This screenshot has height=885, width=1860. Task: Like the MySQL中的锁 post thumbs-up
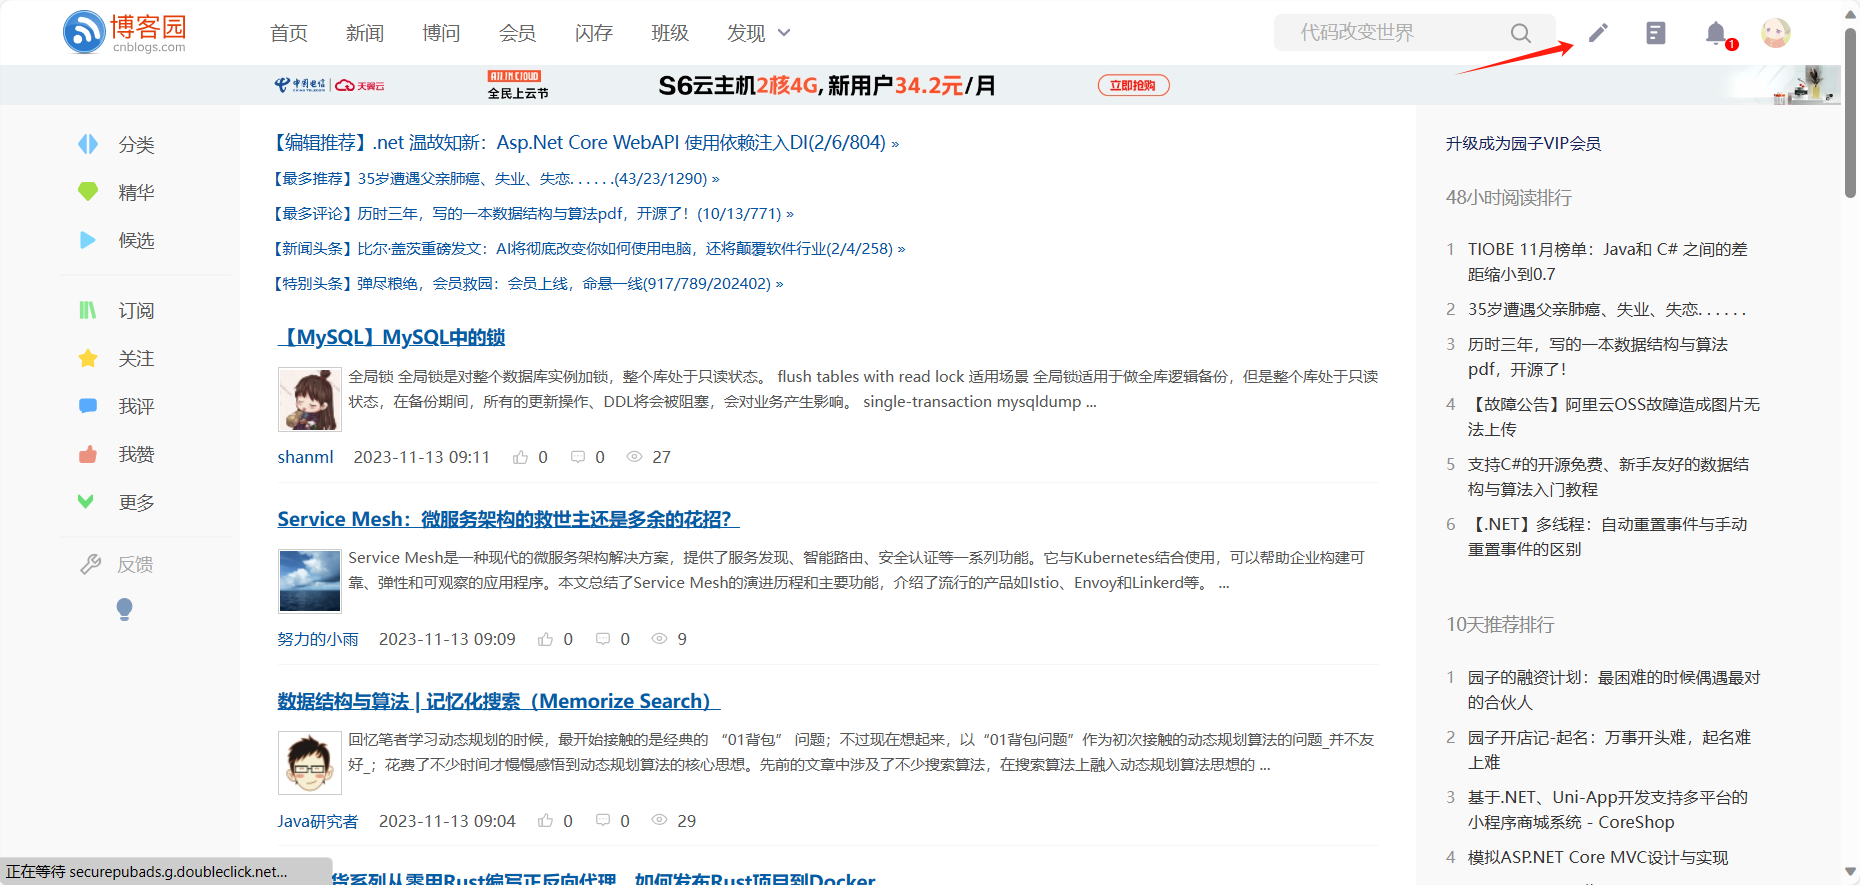pos(521,457)
